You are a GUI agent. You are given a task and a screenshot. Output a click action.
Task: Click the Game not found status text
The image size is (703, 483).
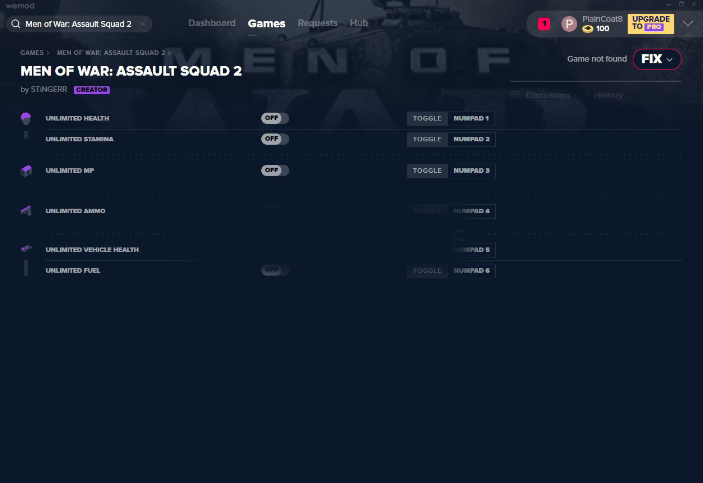coord(597,59)
